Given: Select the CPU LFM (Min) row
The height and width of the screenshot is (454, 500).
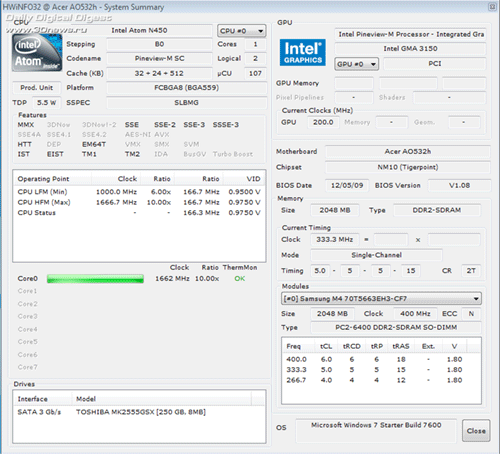Looking at the screenshot, I should click(139, 192).
